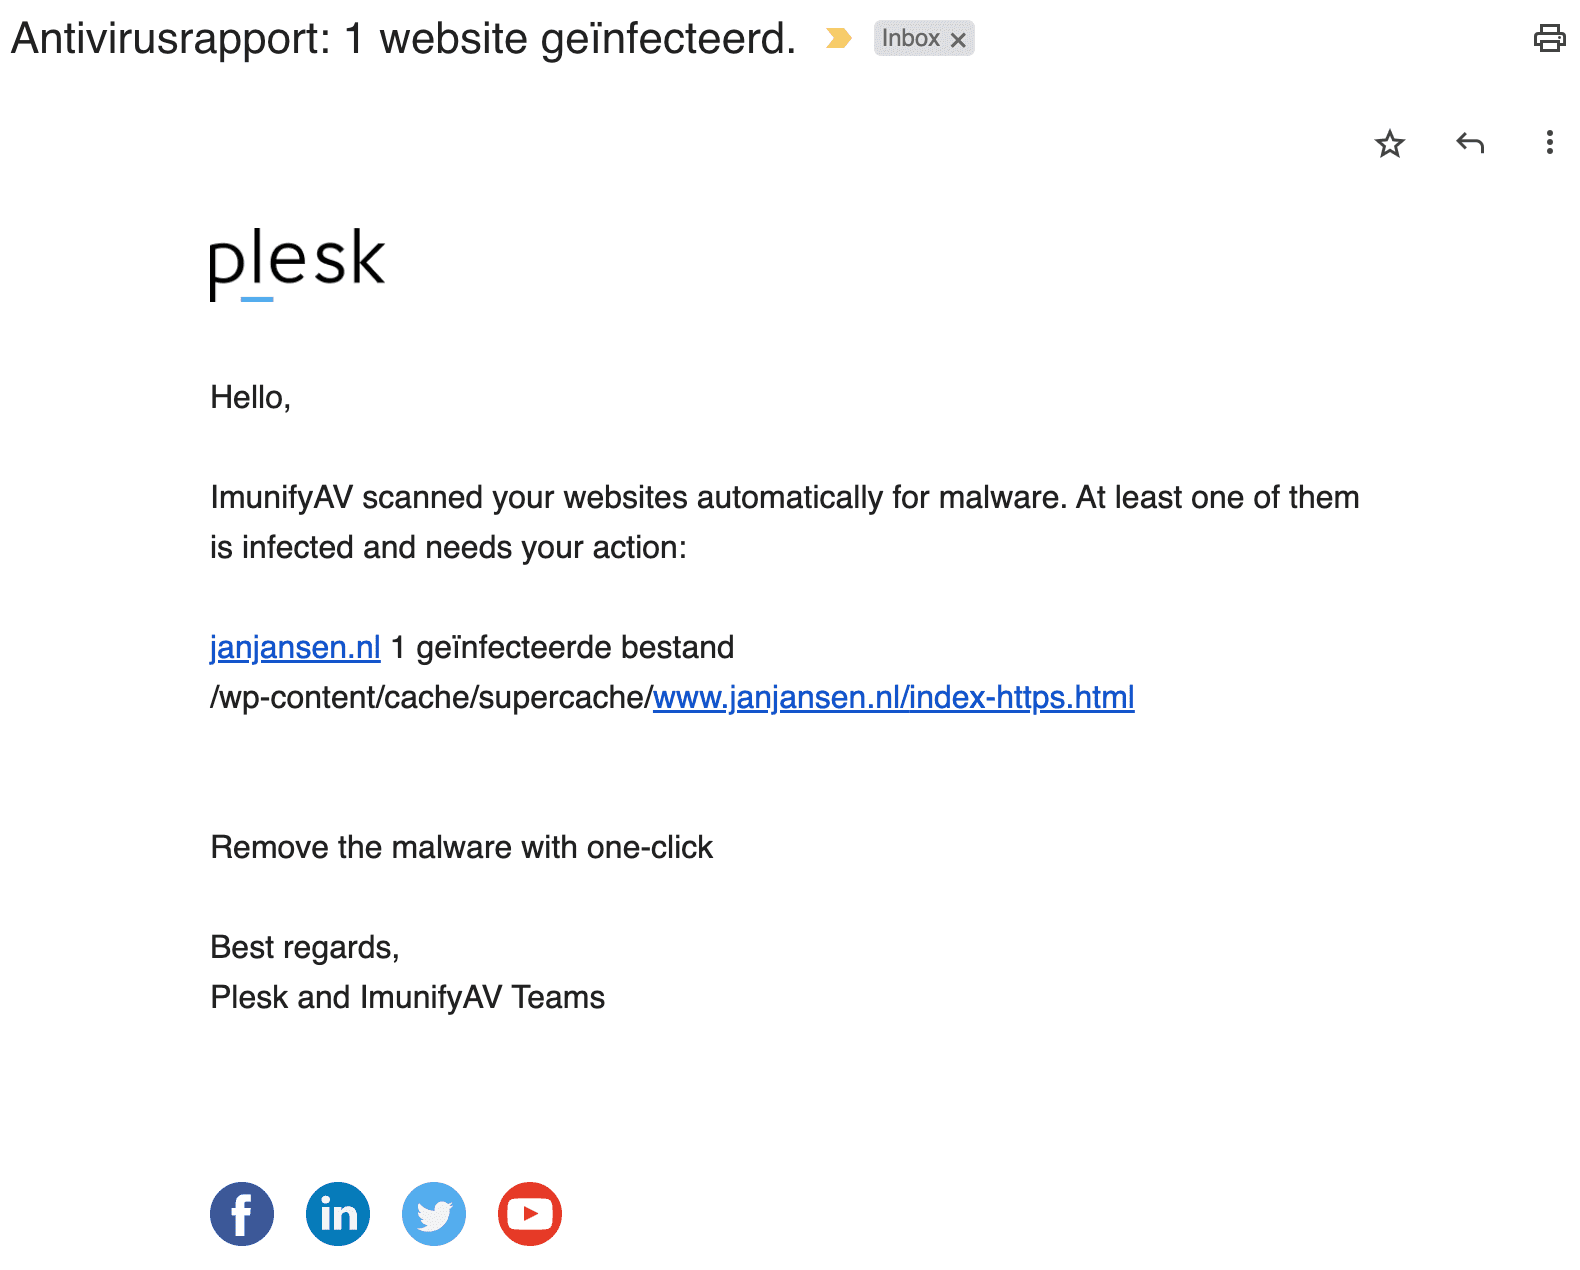Toggle the yellow importance marker
1580x1270 pixels.
[x=838, y=39]
